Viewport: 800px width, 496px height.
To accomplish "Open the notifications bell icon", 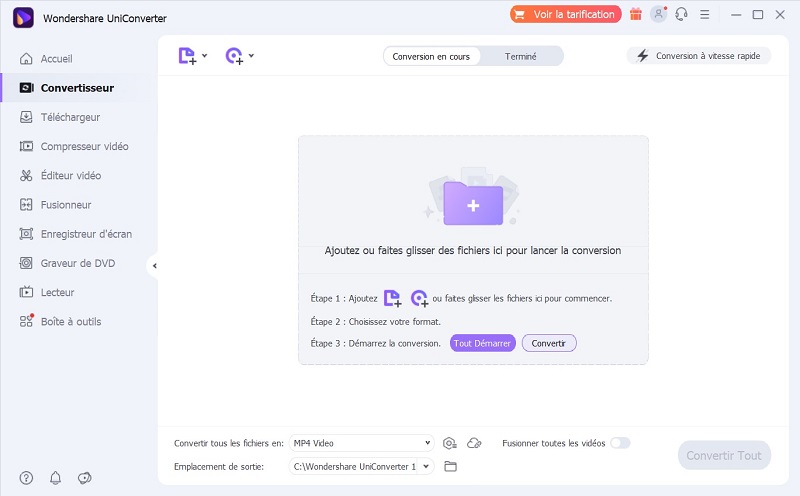I will click(x=55, y=478).
